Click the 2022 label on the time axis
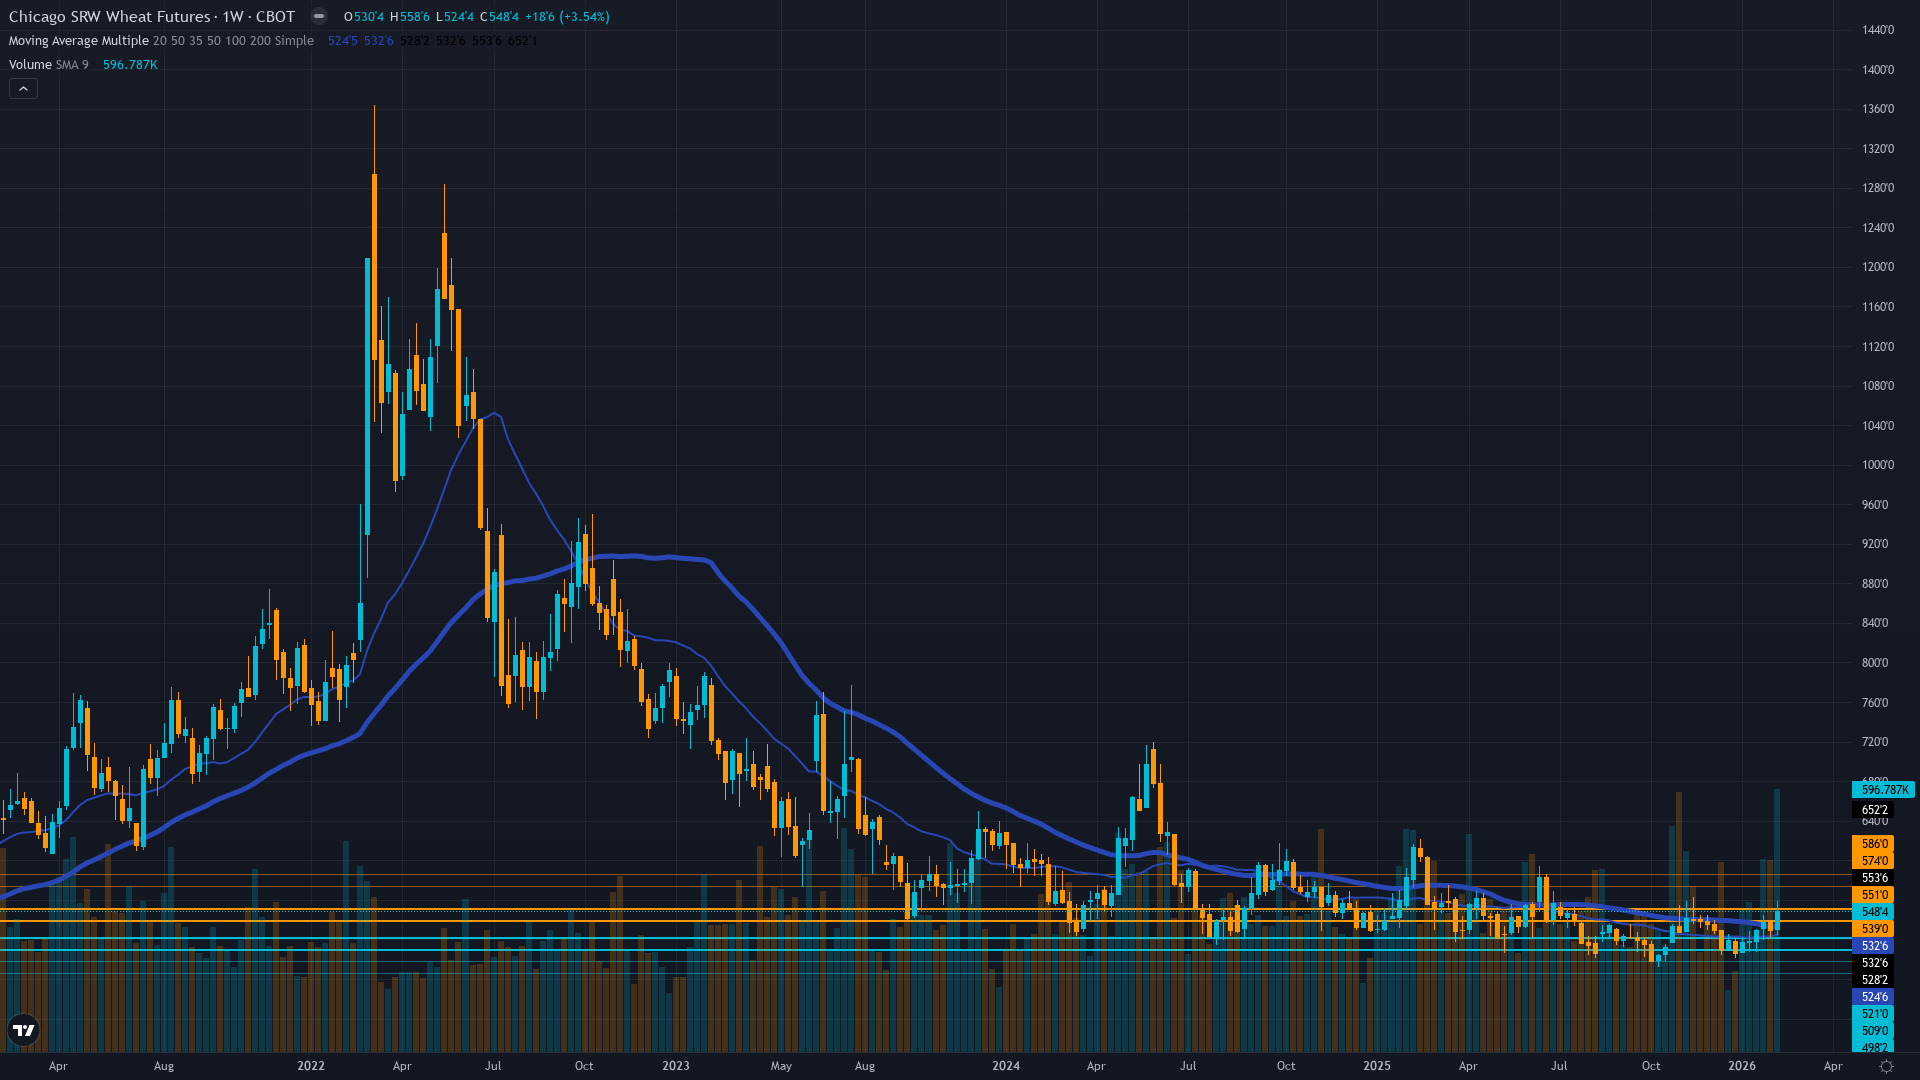 (x=311, y=1066)
